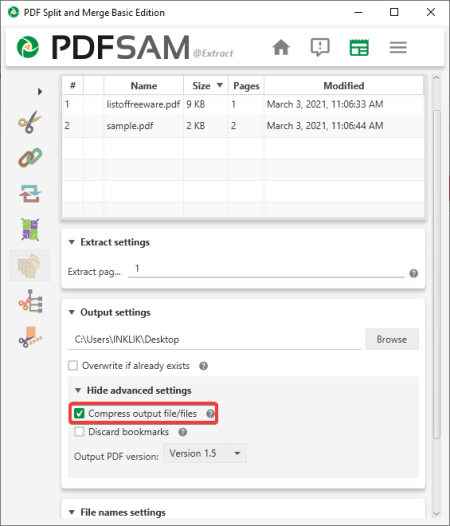Image resolution: width=450 pixels, height=526 pixels.
Task: Collapse Output settings section
Action: (x=71, y=312)
